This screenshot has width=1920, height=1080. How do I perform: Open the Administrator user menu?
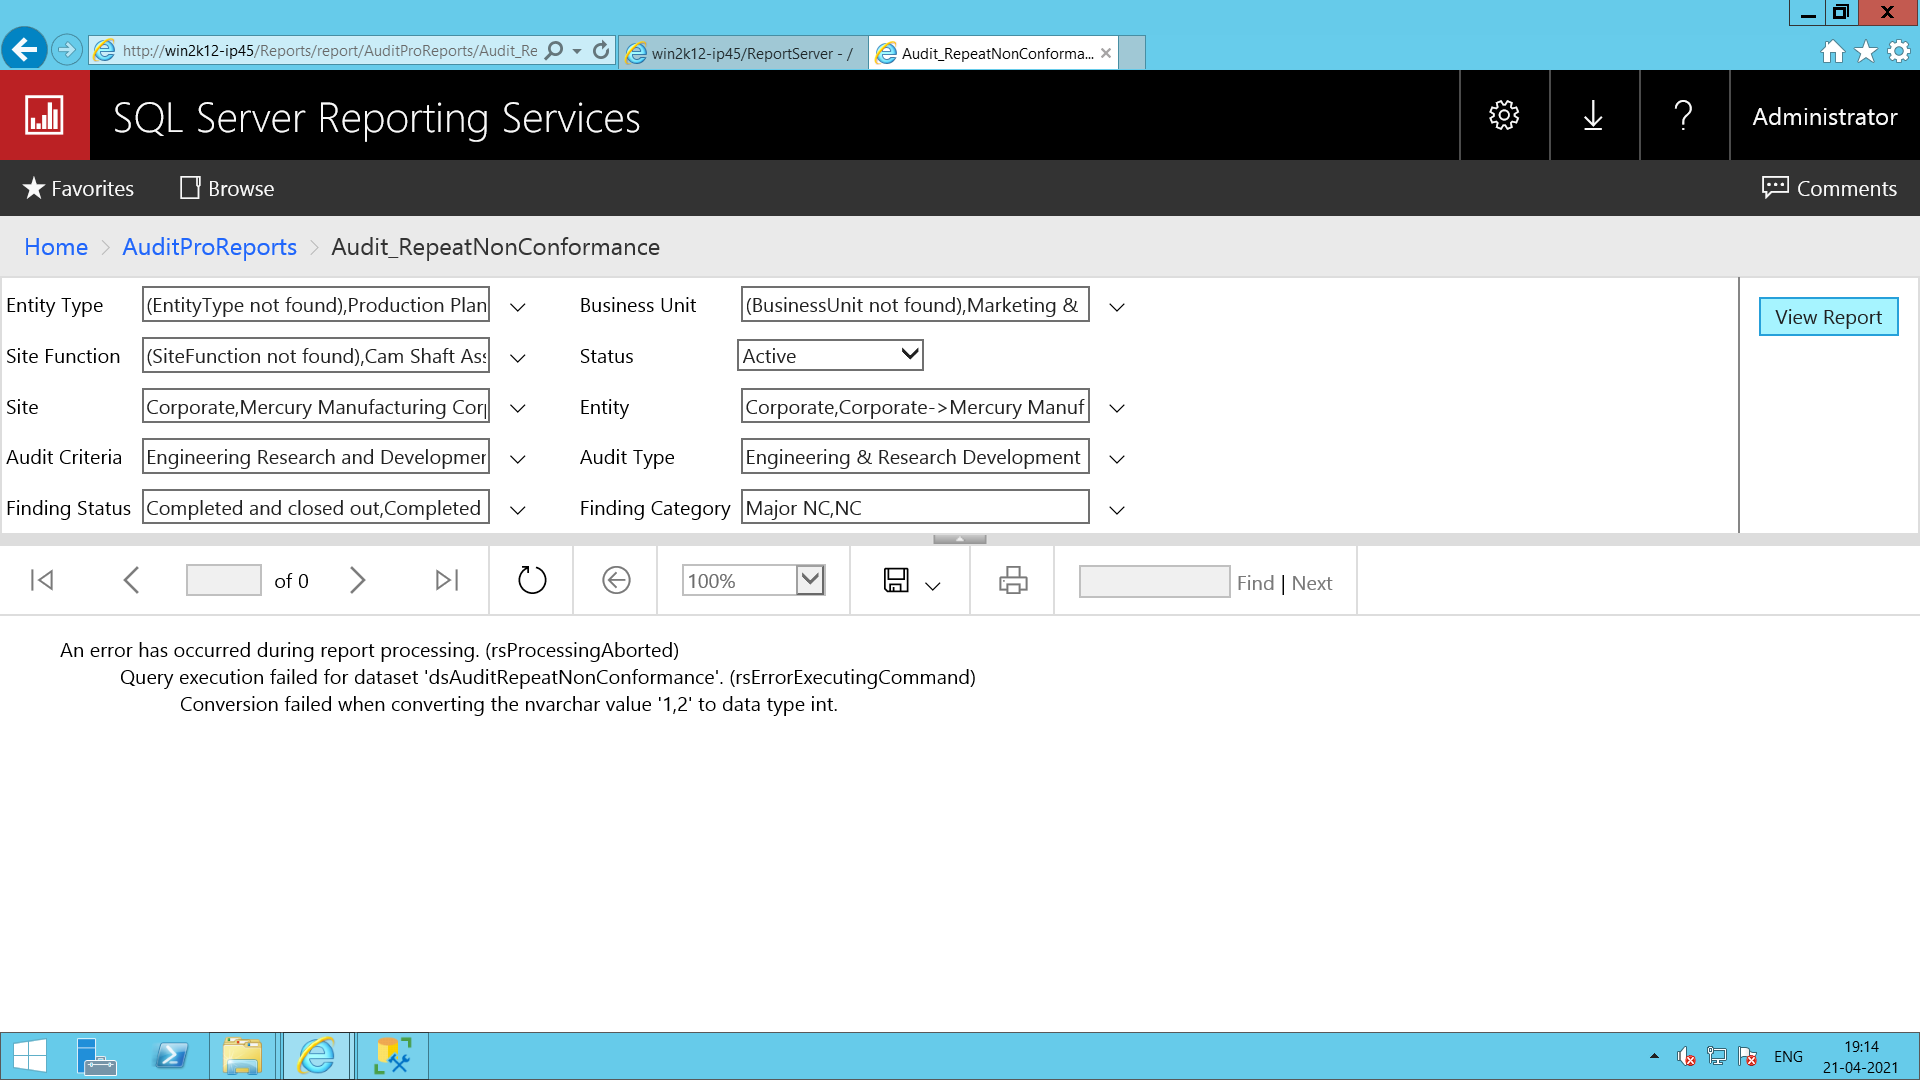(x=1825, y=116)
